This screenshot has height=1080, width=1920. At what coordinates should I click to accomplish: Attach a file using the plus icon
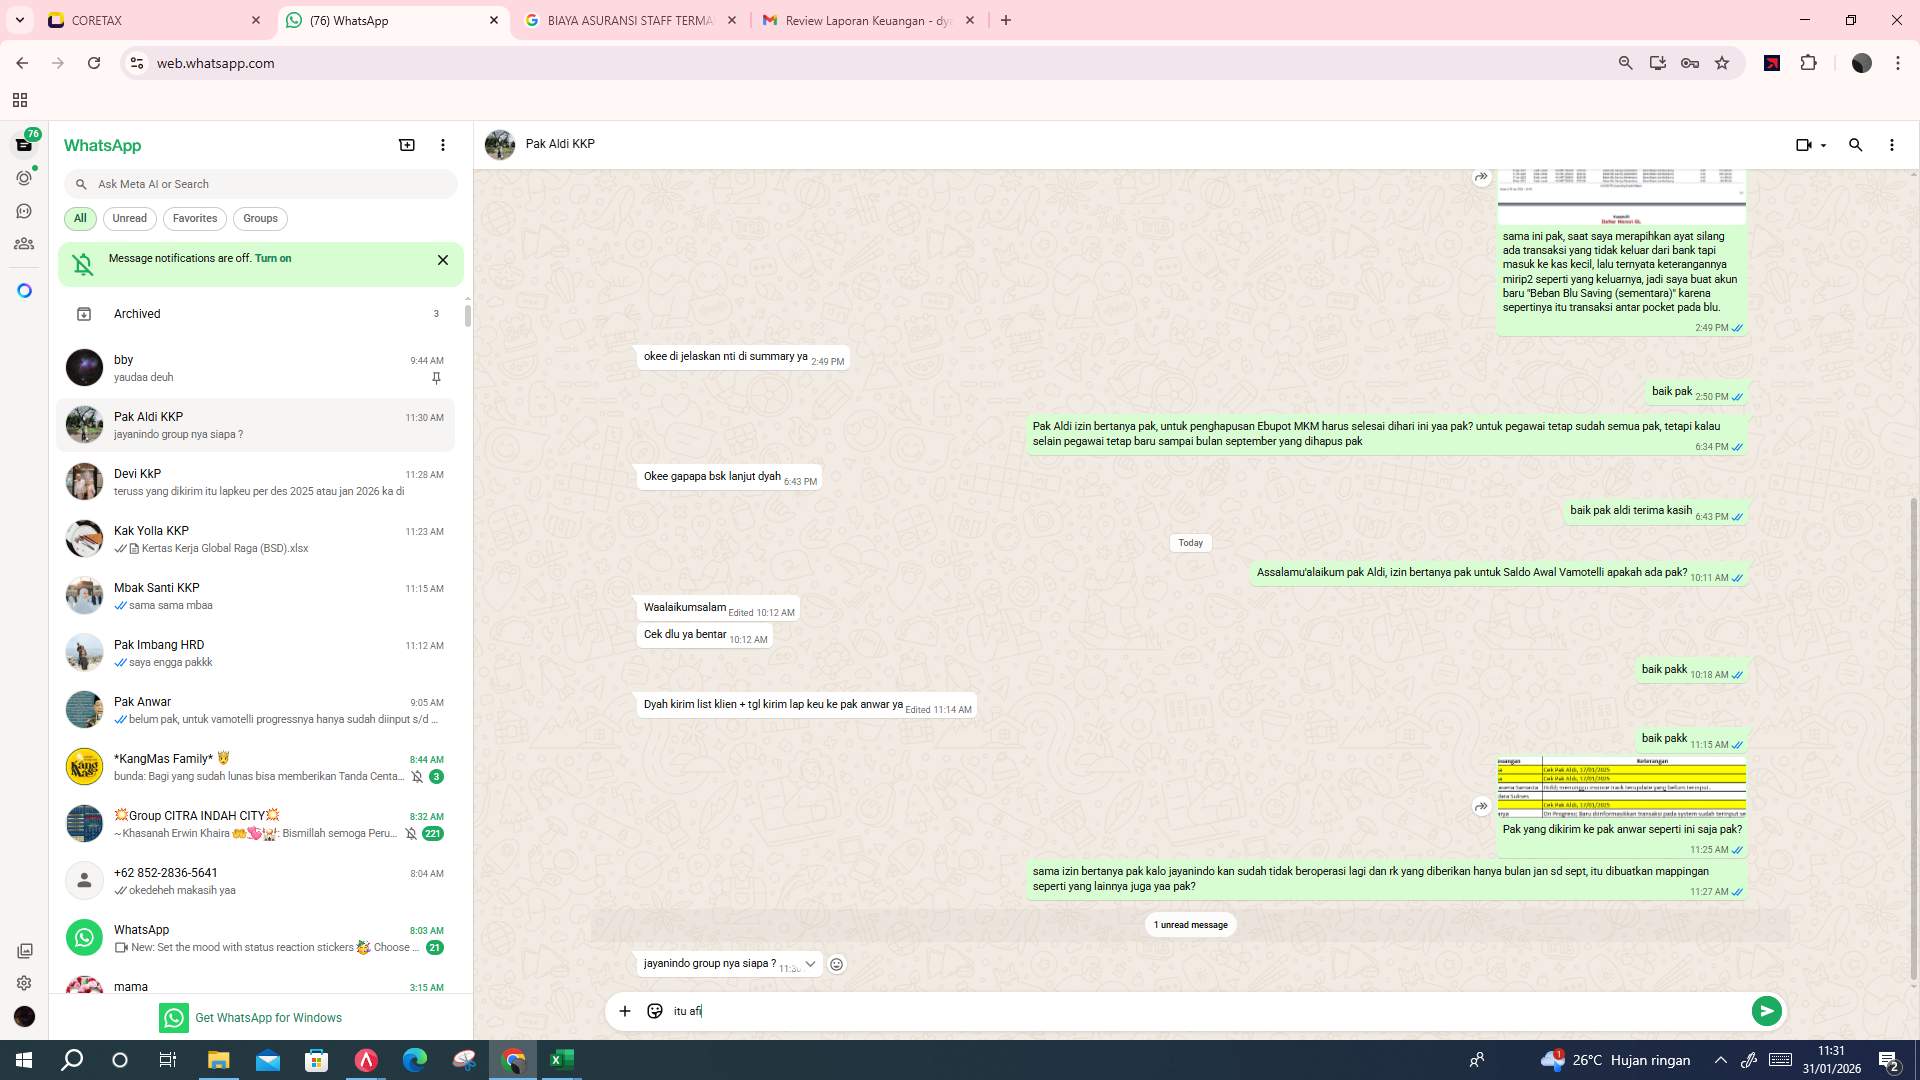click(625, 1011)
